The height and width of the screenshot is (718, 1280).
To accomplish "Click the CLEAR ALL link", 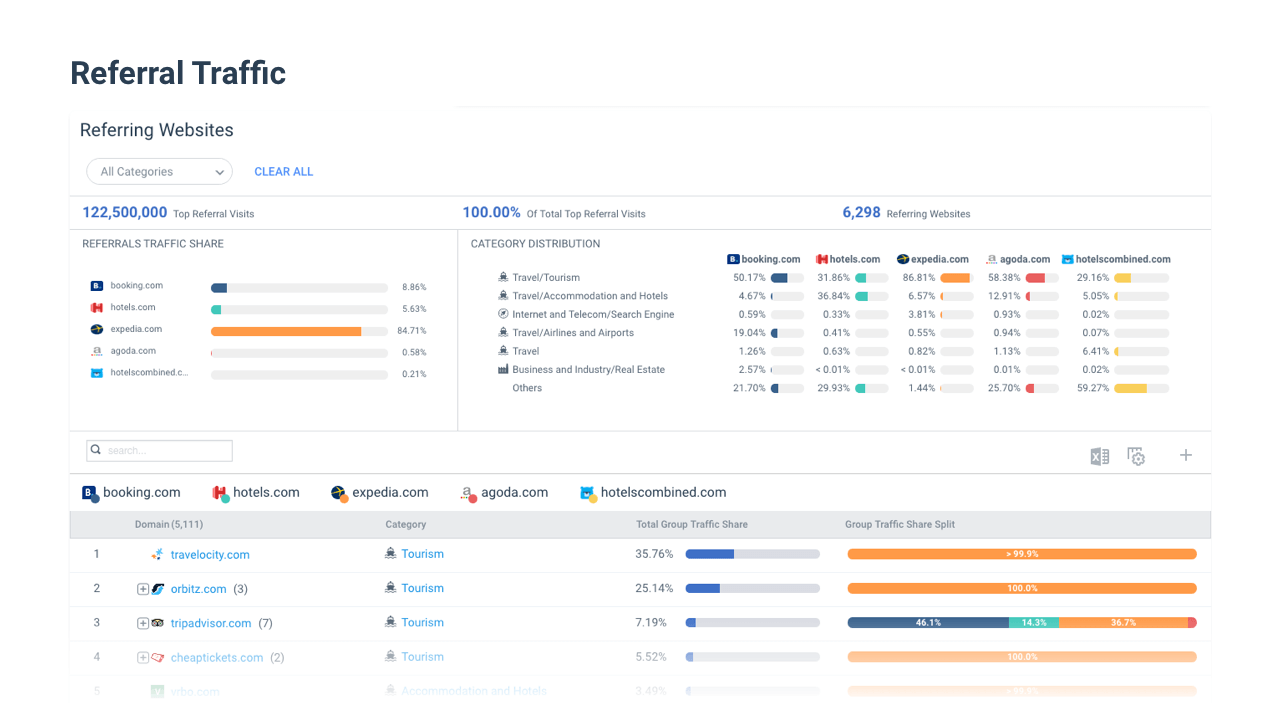I will click(x=284, y=172).
